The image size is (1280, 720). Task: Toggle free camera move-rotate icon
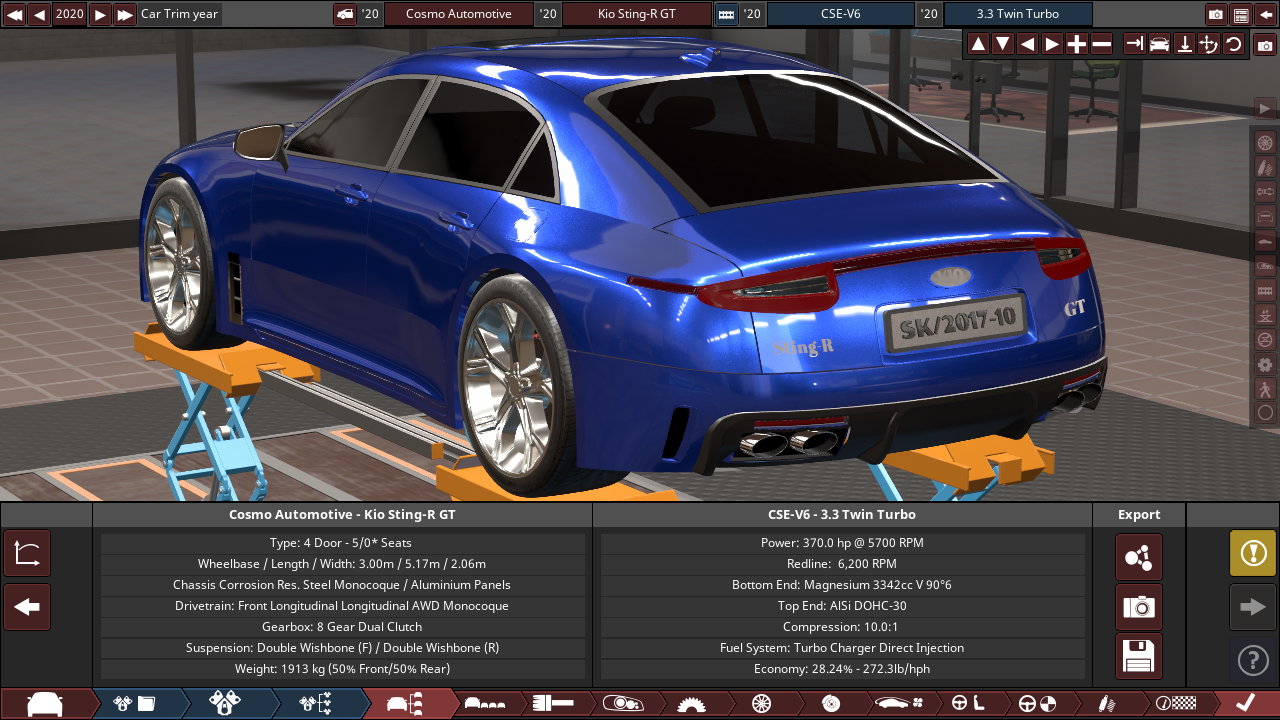(1208, 44)
